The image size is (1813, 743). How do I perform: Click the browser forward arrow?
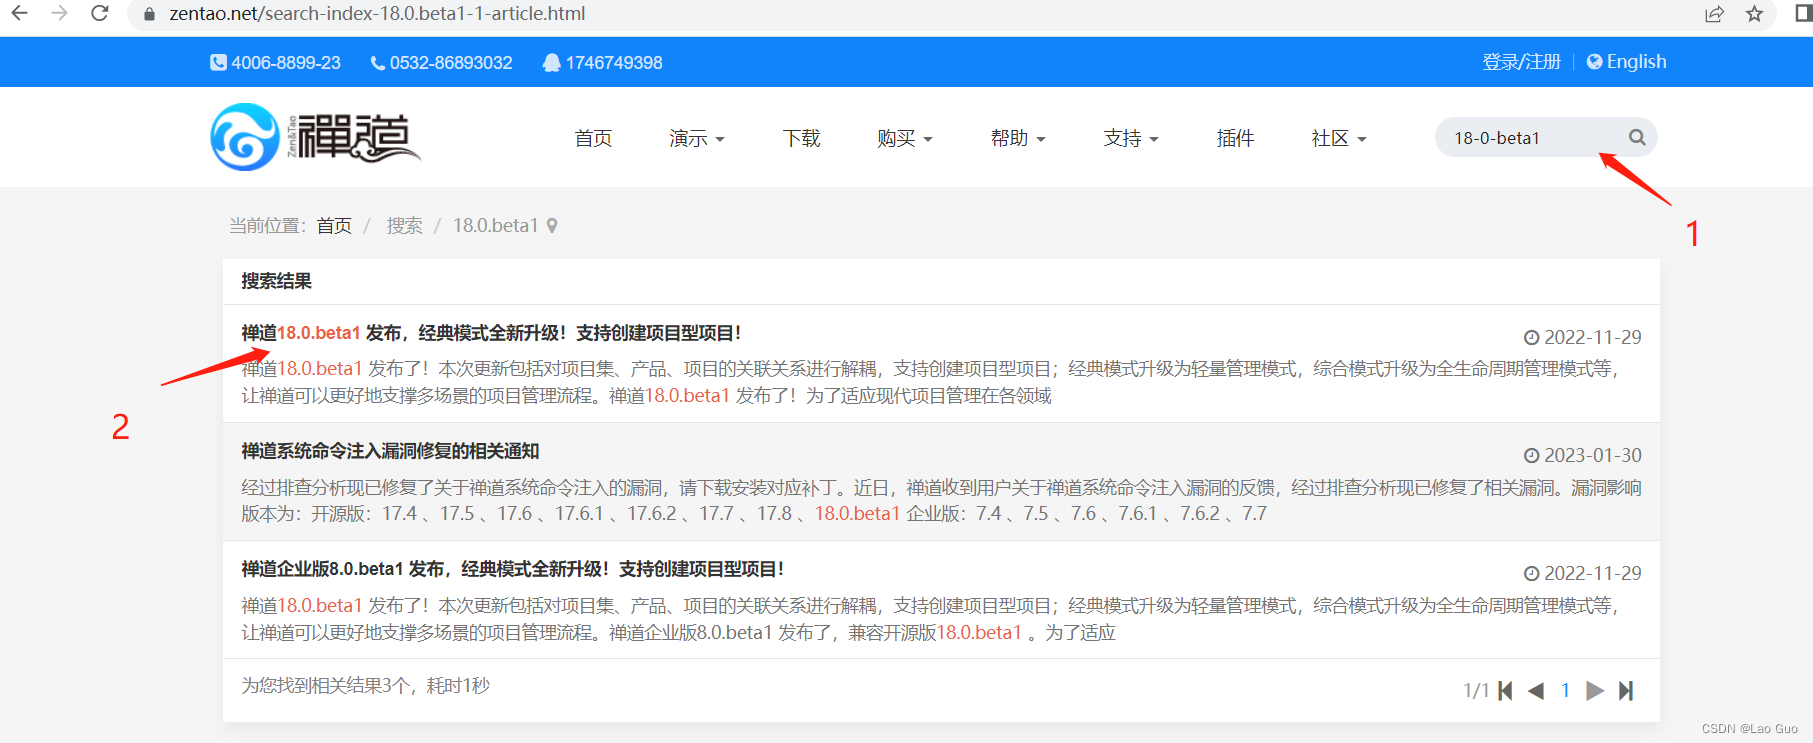pos(59,13)
